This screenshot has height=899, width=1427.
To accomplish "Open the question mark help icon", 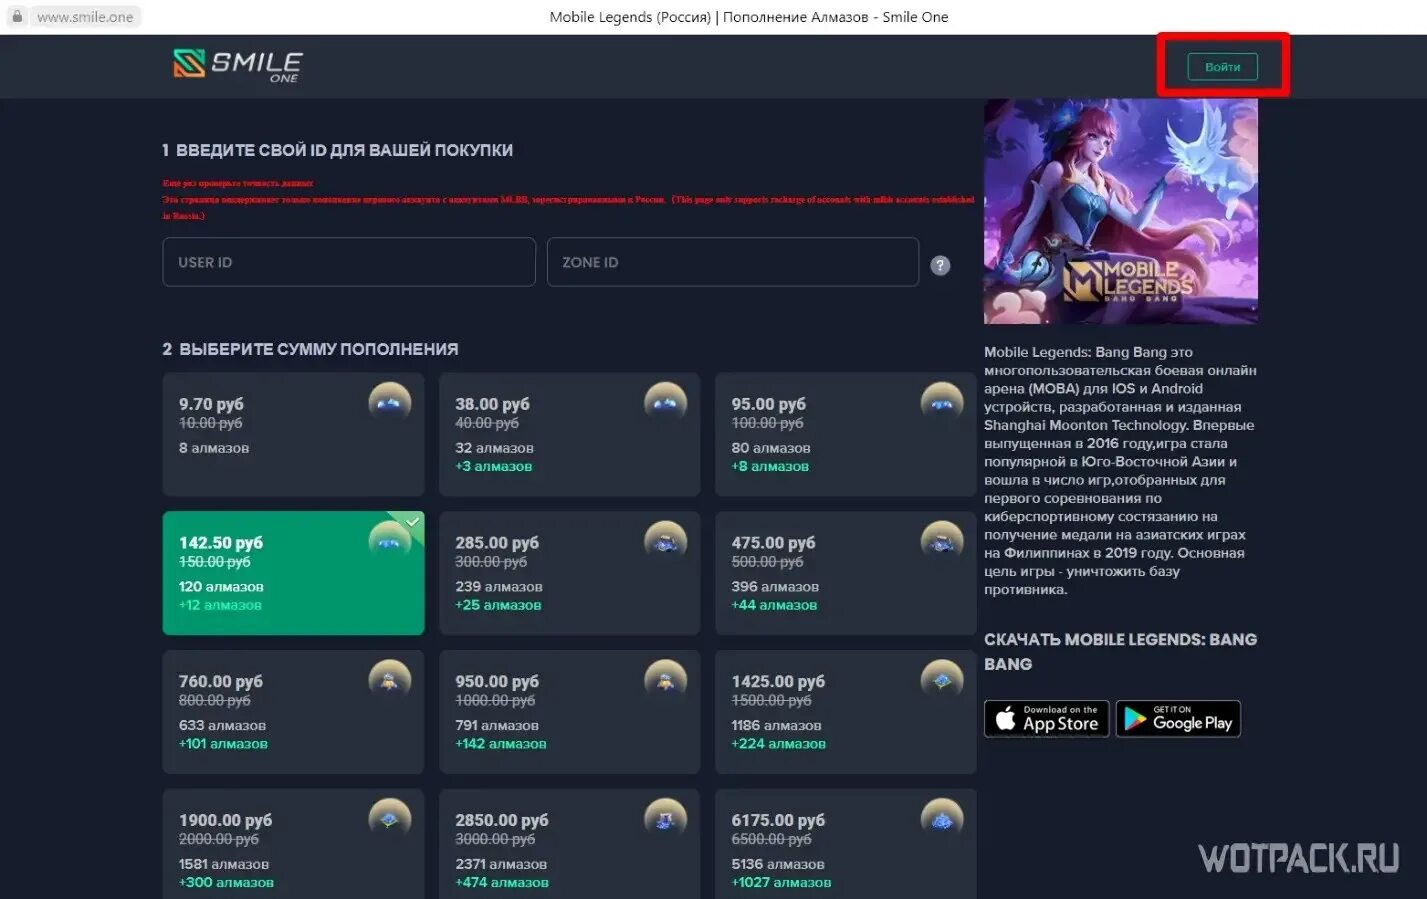I will click(940, 265).
